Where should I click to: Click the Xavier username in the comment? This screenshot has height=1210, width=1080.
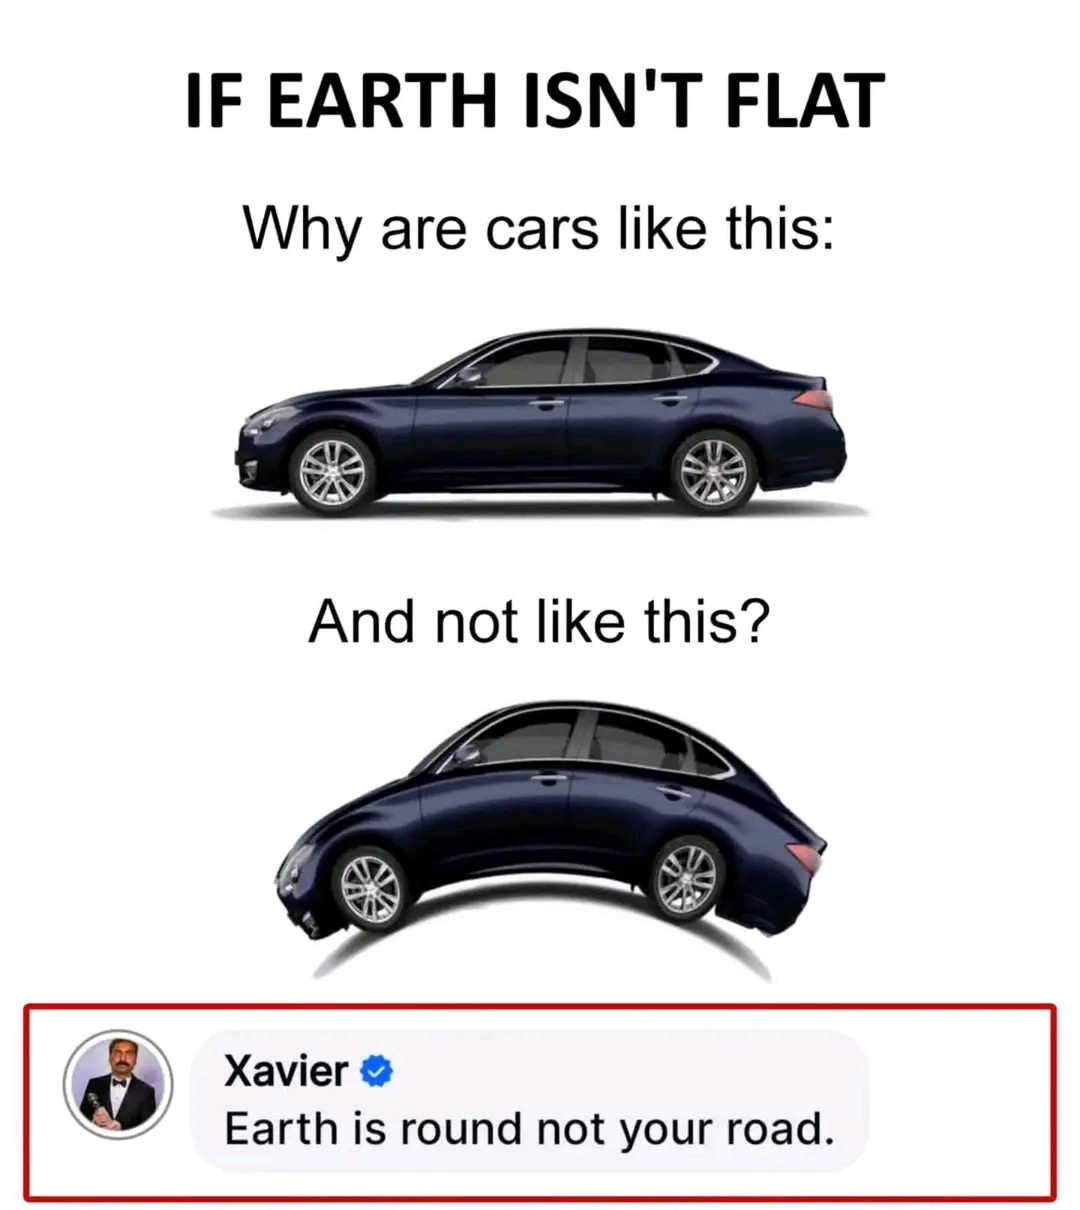286,1071
